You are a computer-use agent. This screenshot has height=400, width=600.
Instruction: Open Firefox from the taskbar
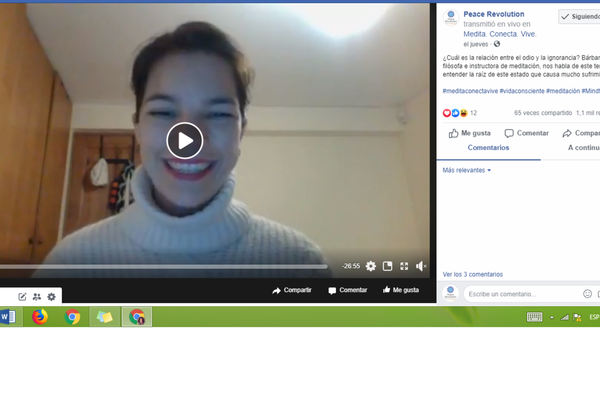(40, 317)
